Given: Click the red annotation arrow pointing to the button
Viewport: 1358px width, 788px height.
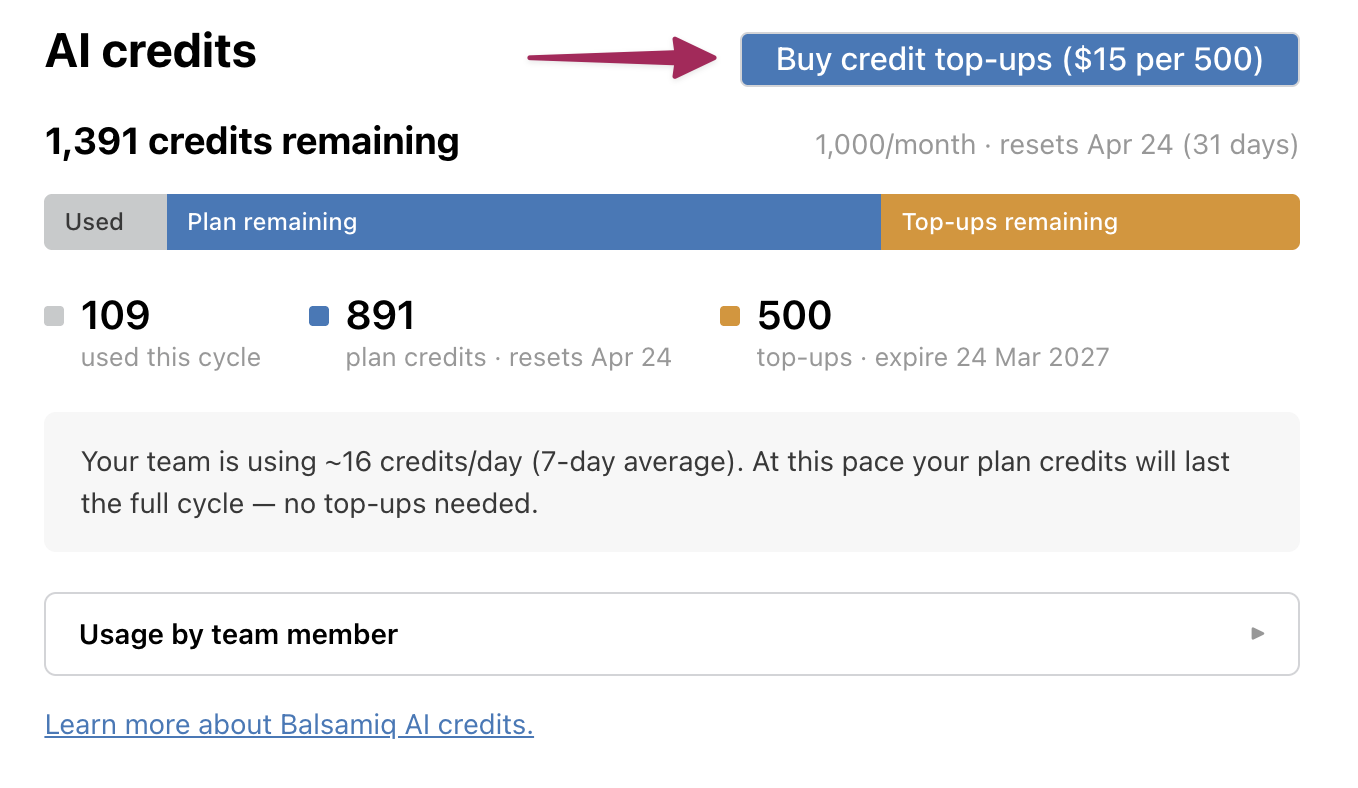Looking at the screenshot, I should (622, 57).
